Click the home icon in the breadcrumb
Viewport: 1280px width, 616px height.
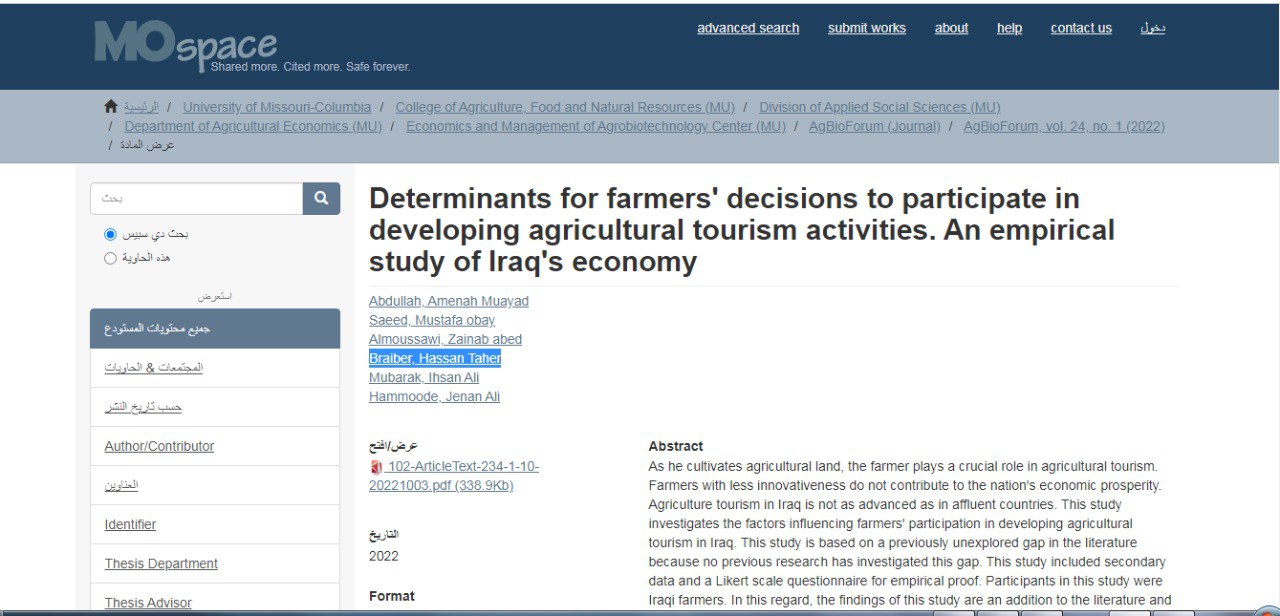point(111,106)
